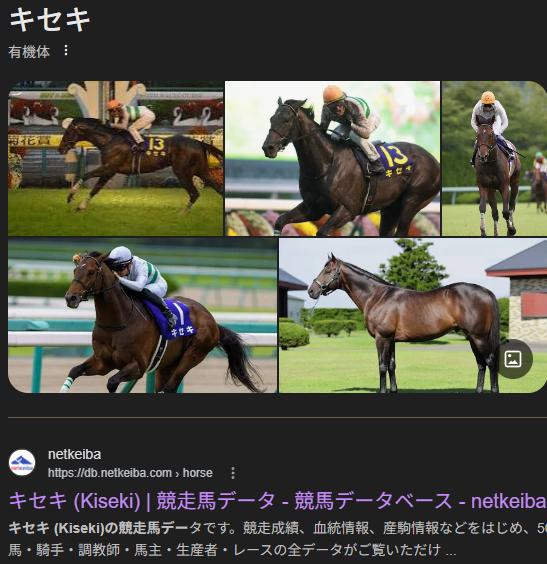The image size is (547, 564).
Task: Click the 有機体 subtitle text
Action: 29,51
